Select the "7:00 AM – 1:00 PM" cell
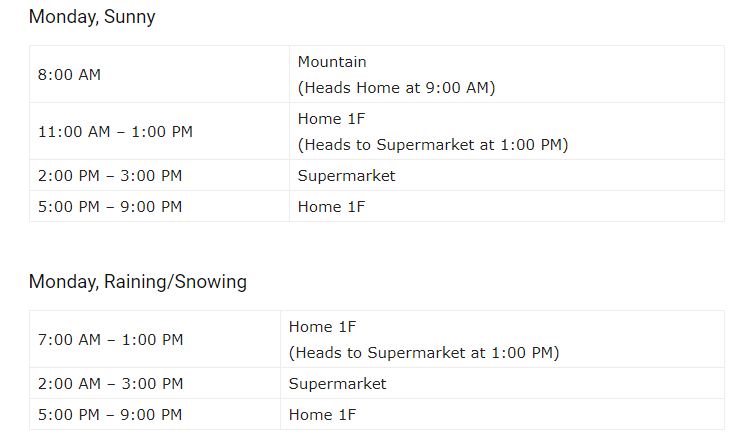This screenshot has height=445, width=741. tap(110, 340)
